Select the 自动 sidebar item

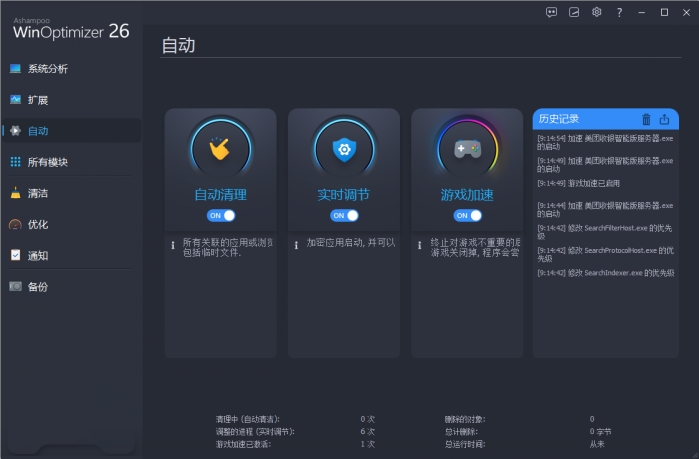pos(71,131)
